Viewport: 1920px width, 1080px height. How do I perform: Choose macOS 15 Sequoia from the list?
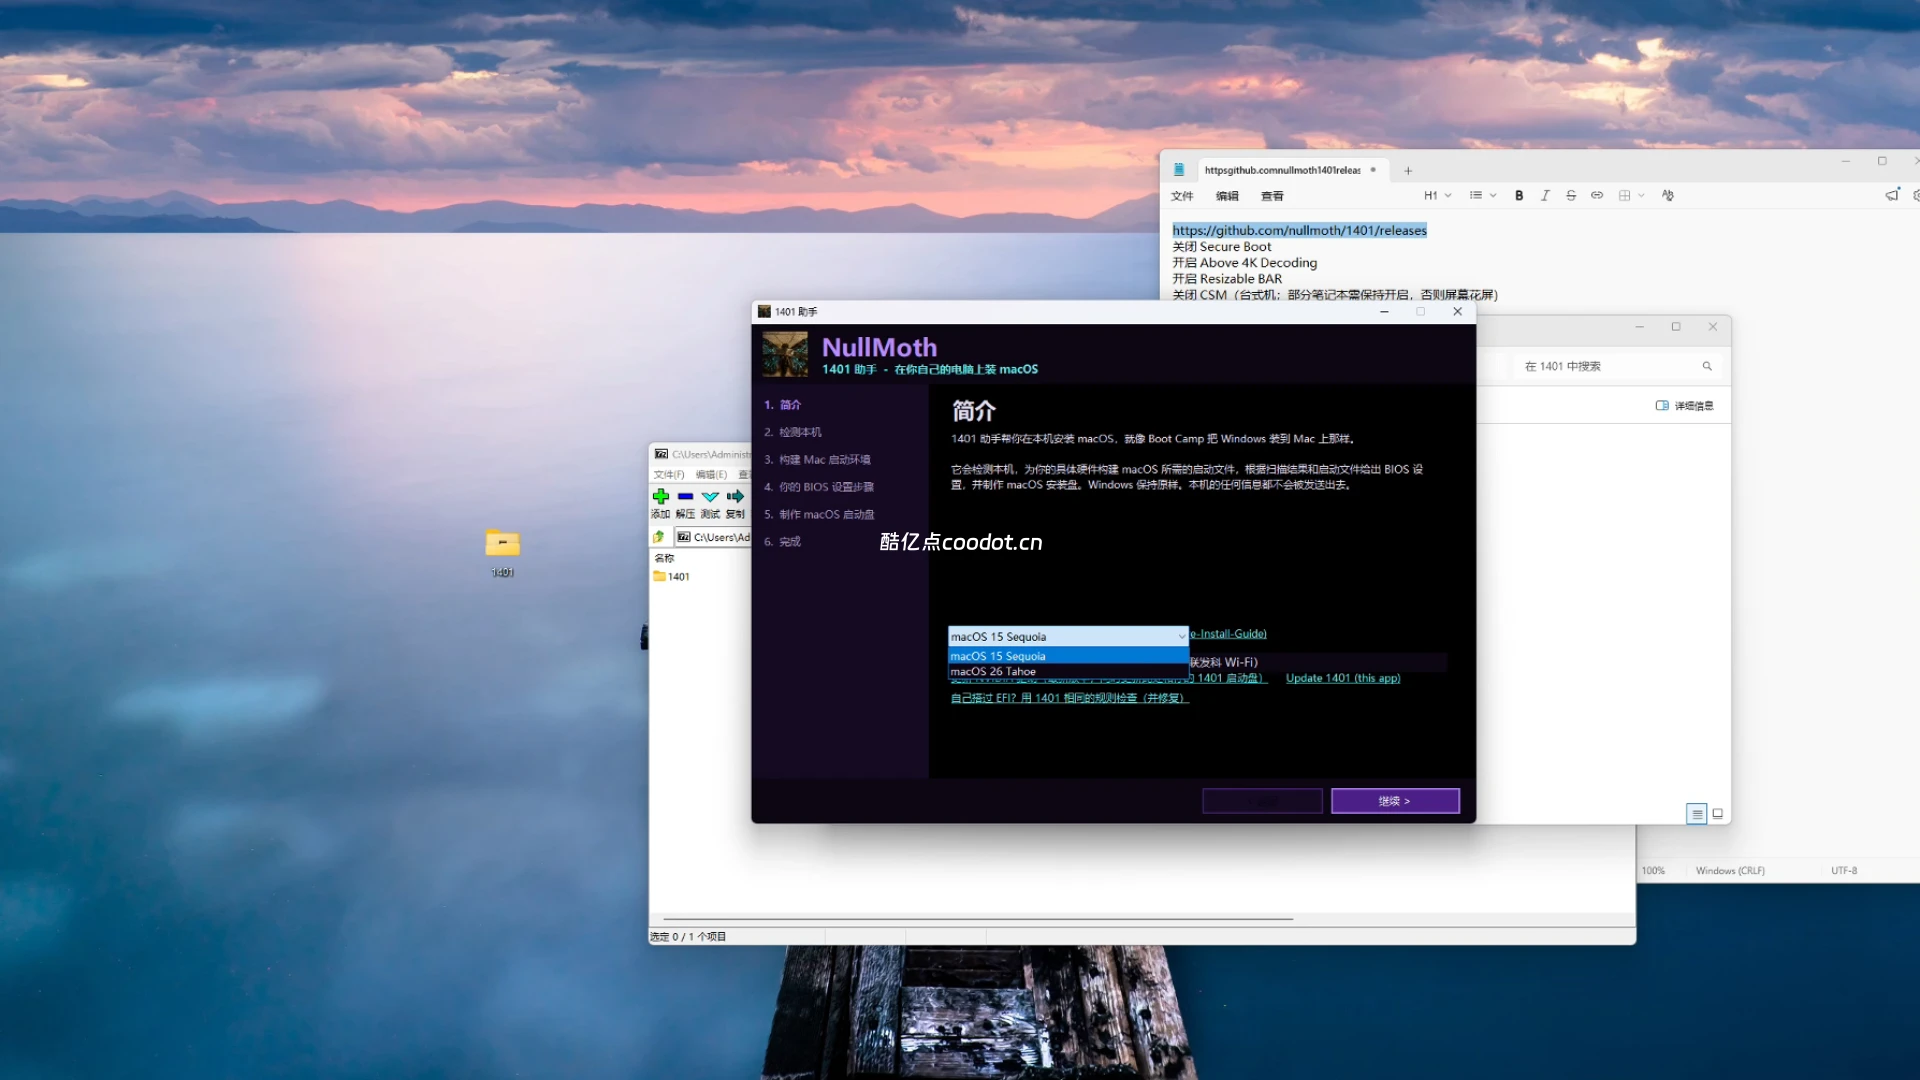pos(1068,656)
